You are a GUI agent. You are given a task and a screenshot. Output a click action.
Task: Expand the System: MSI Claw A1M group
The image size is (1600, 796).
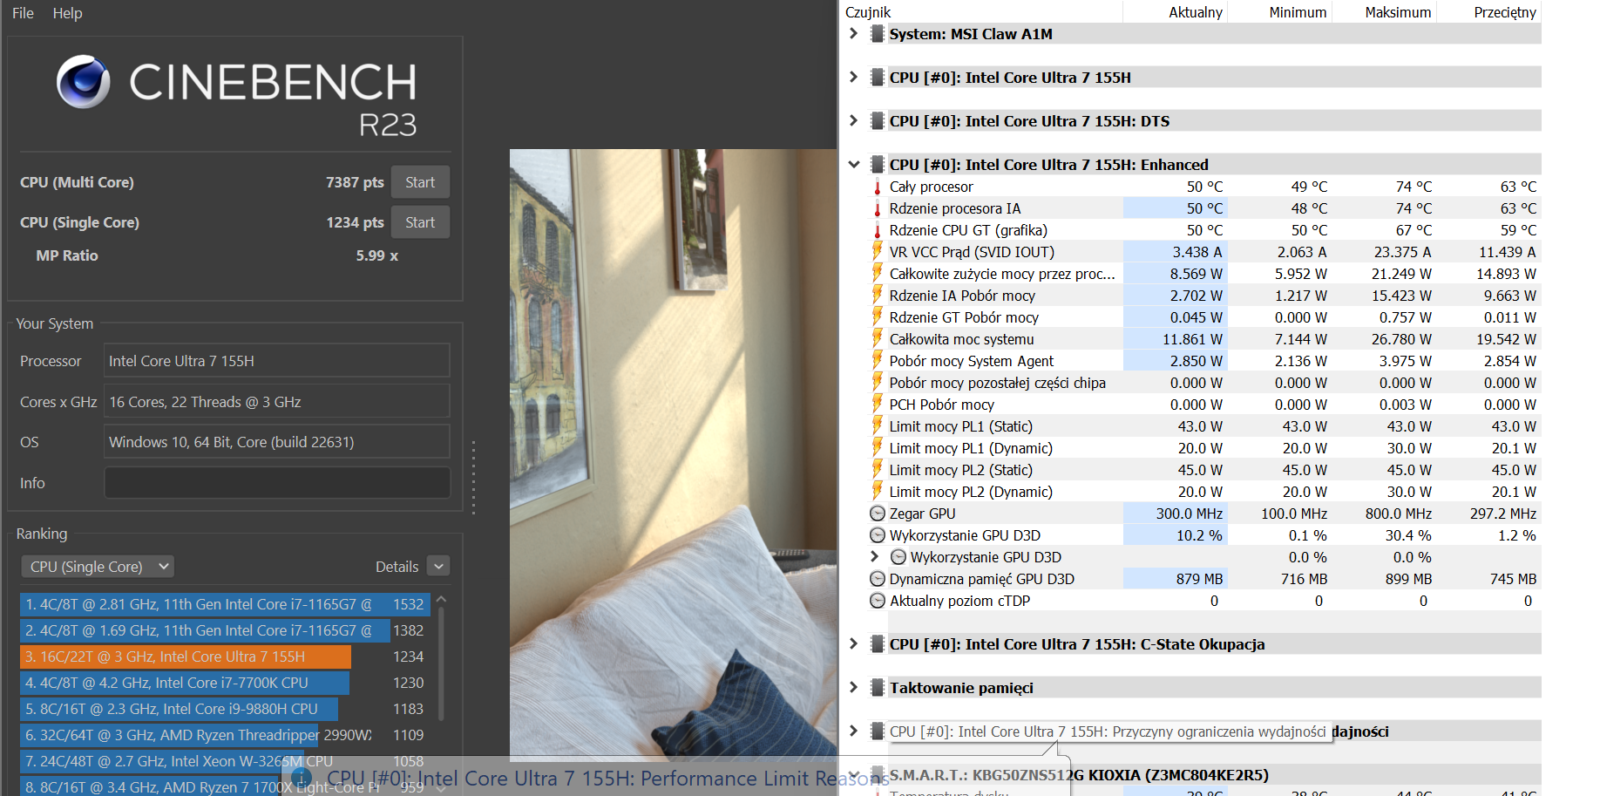click(853, 34)
